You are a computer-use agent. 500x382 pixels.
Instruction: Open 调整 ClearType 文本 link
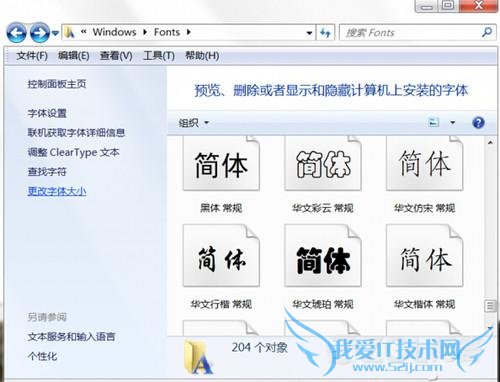click(x=73, y=152)
